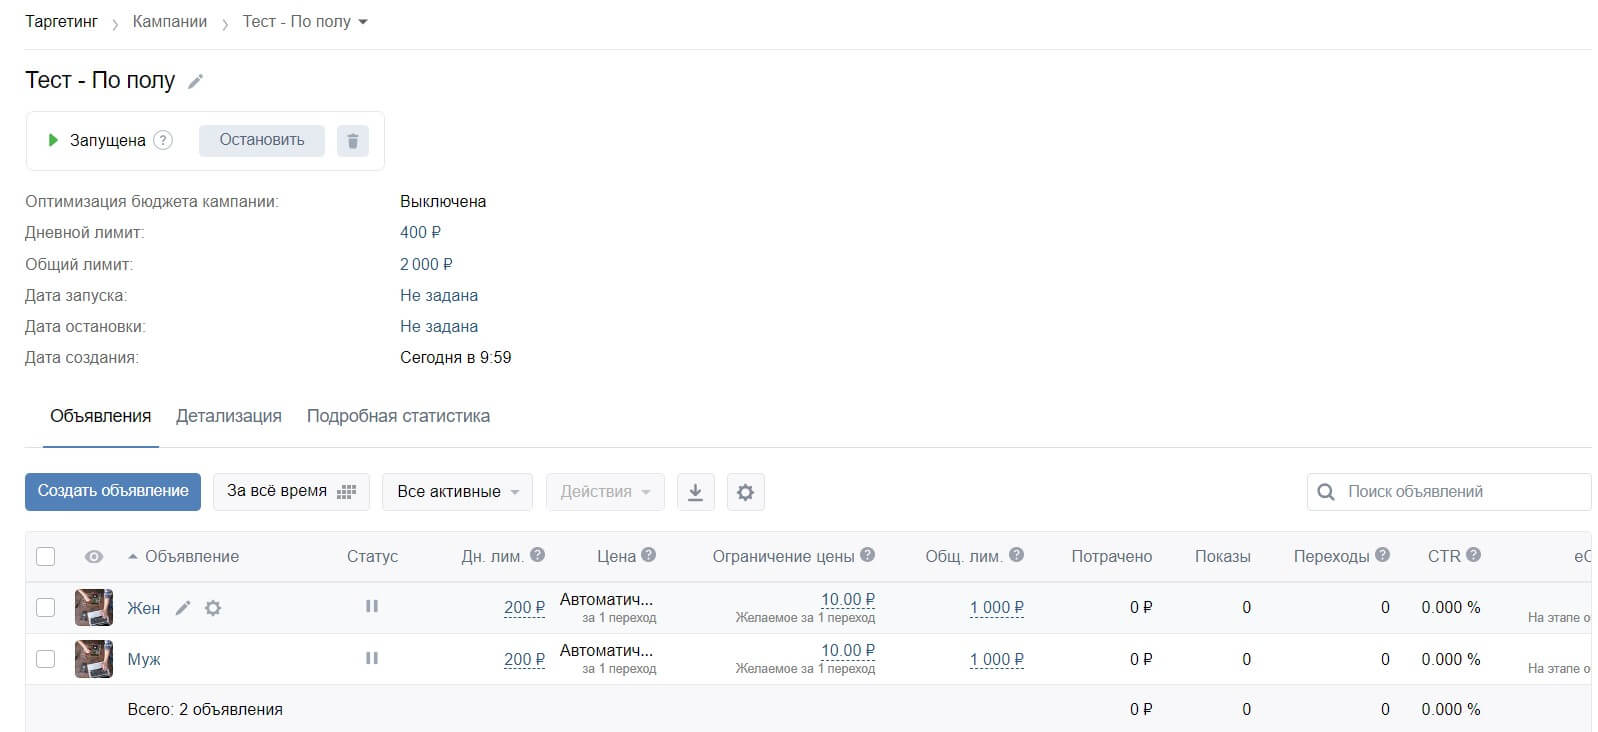
Task: Edit the Жен ad total limit 1 000 ₽
Action: click(x=997, y=608)
